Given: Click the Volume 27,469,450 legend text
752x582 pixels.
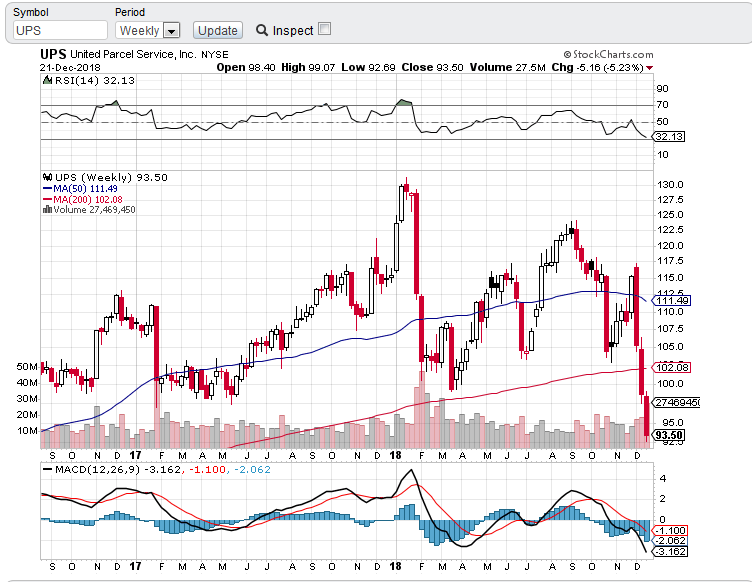Looking at the screenshot, I should [94, 210].
